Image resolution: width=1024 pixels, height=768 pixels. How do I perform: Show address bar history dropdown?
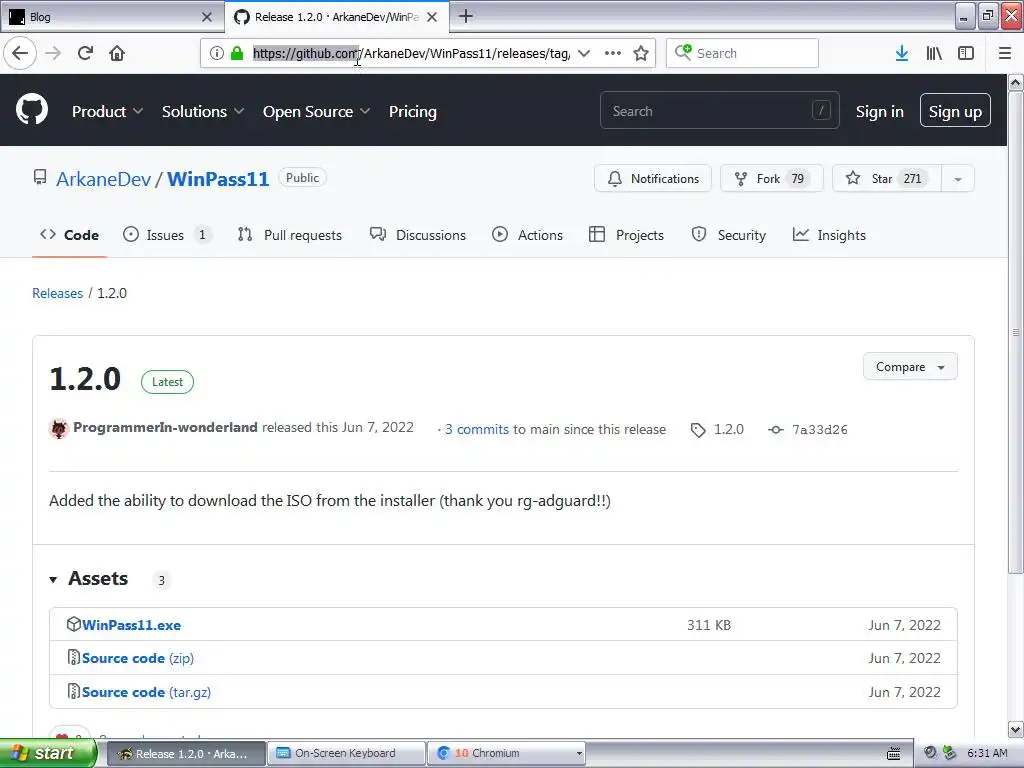click(x=584, y=54)
